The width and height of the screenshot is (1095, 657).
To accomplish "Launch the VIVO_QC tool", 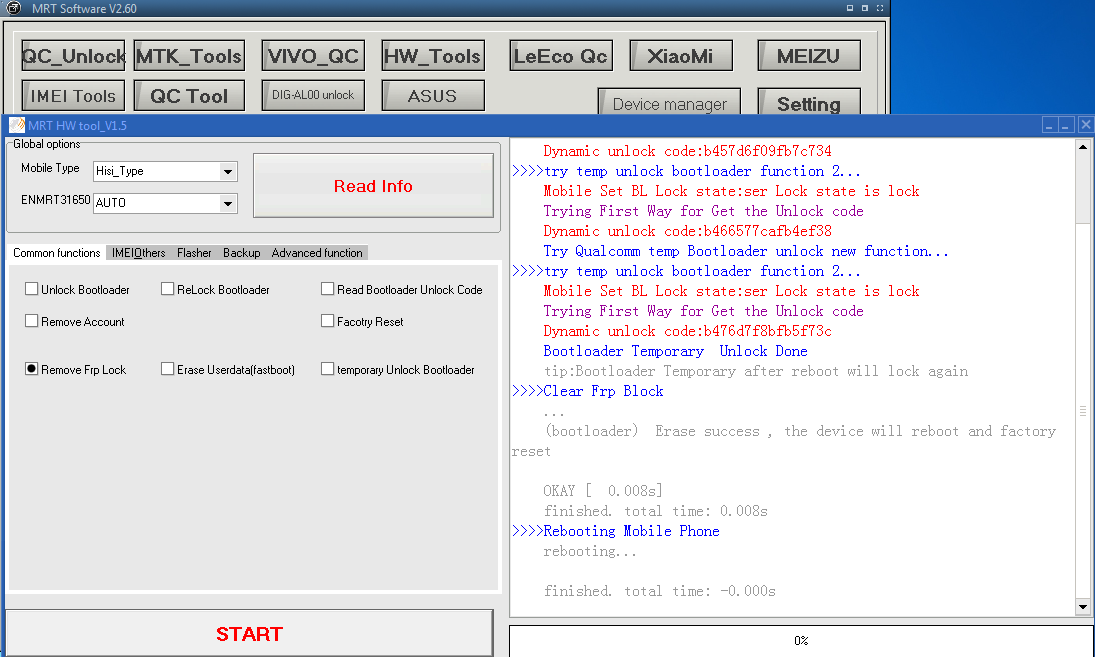I will [314, 56].
